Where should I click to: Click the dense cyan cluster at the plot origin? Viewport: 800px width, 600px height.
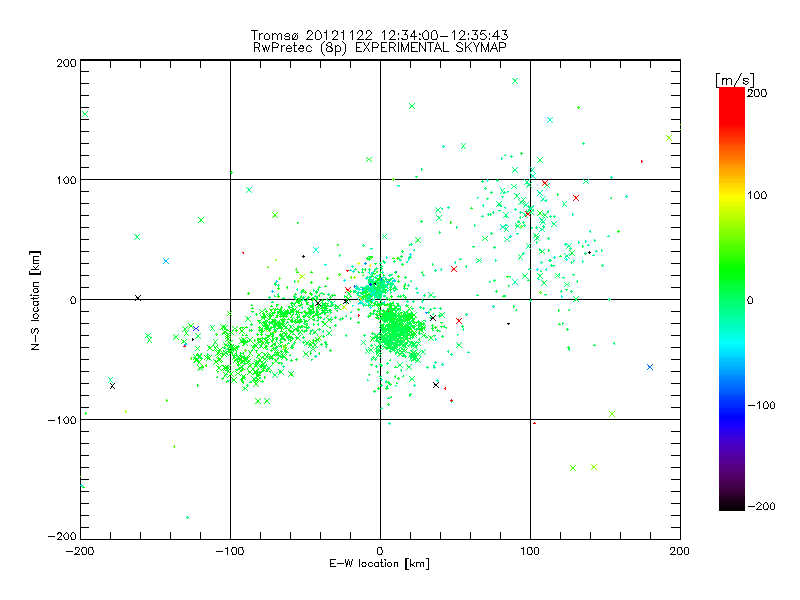374,291
